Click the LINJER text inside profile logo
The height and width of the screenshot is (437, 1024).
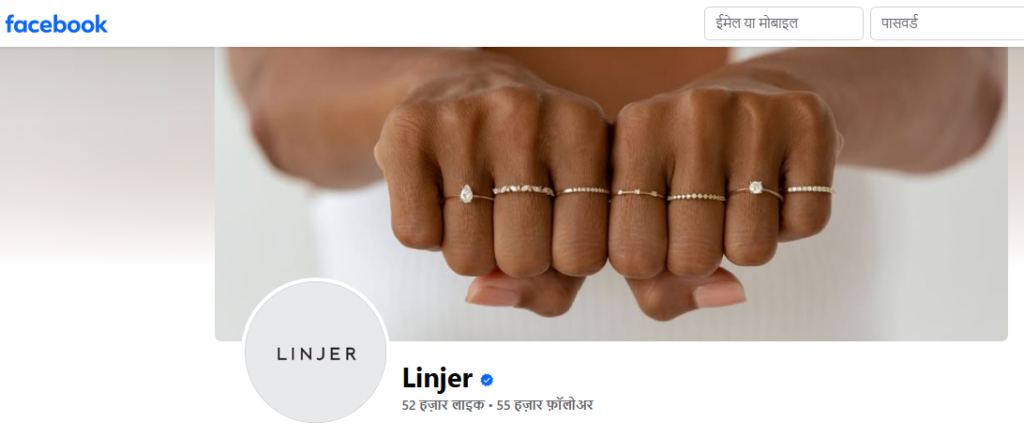[x=317, y=355]
